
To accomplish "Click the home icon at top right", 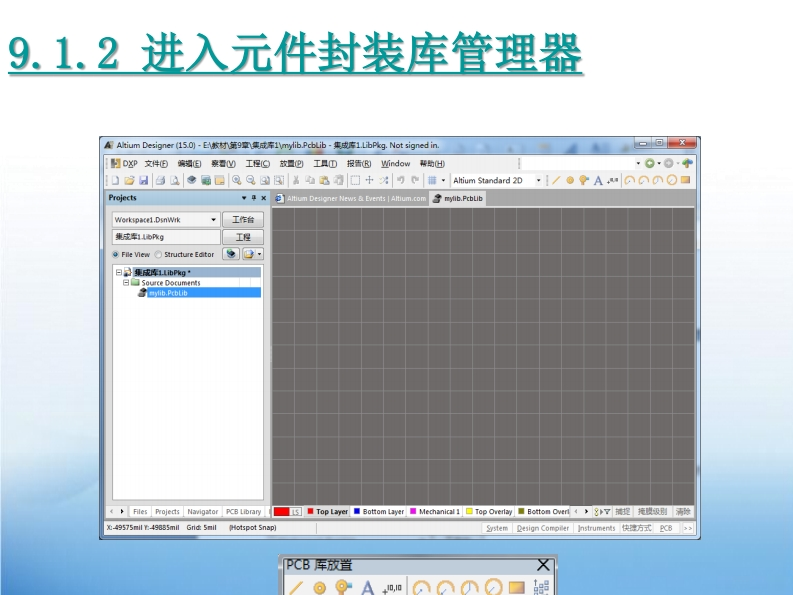I will [687, 163].
